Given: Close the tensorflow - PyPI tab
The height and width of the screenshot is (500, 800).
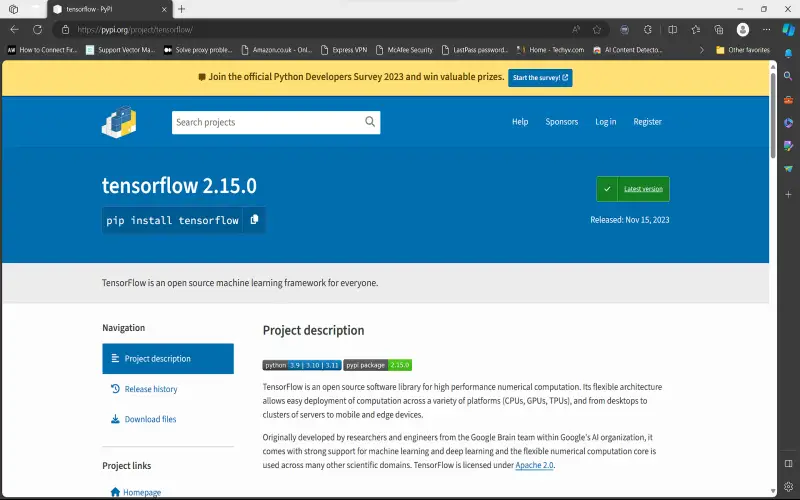Looking at the screenshot, I should [x=164, y=9].
